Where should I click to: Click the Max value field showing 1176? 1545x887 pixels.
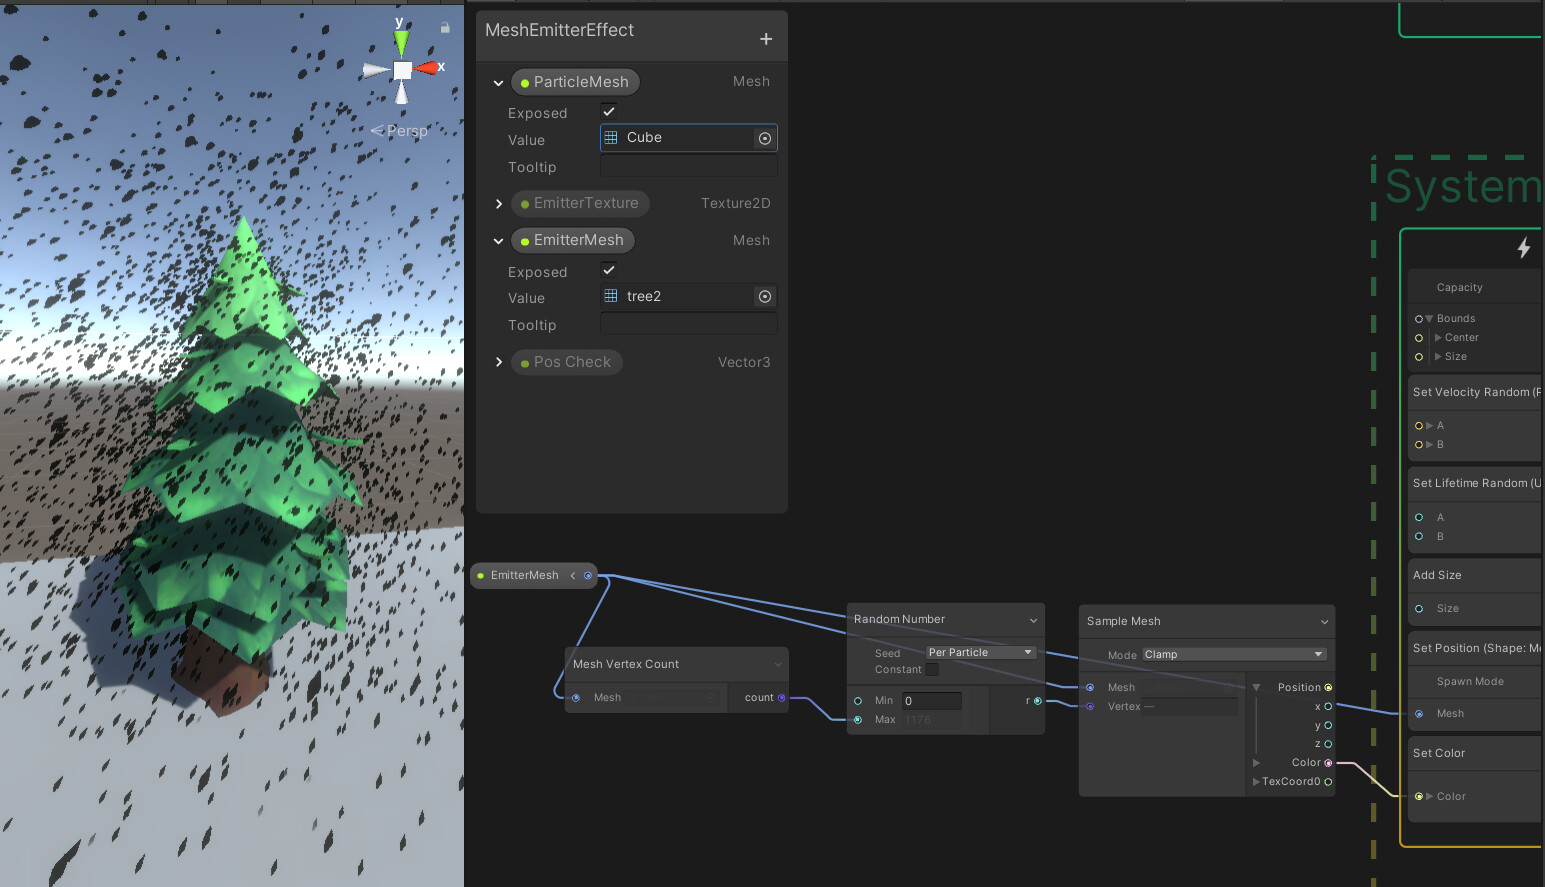931,719
